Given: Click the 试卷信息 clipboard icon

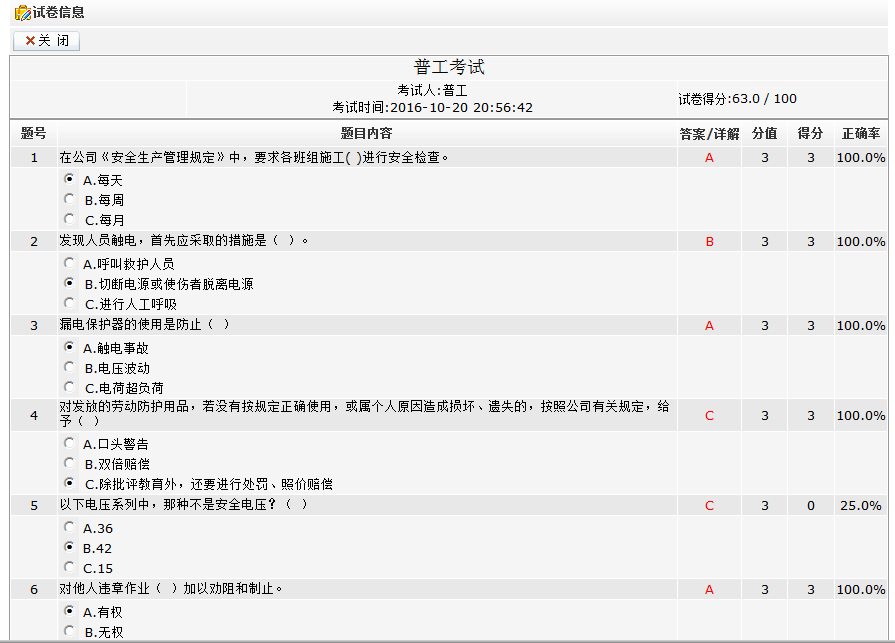Looking at the screenshot, I should click(x=21, y=13).
